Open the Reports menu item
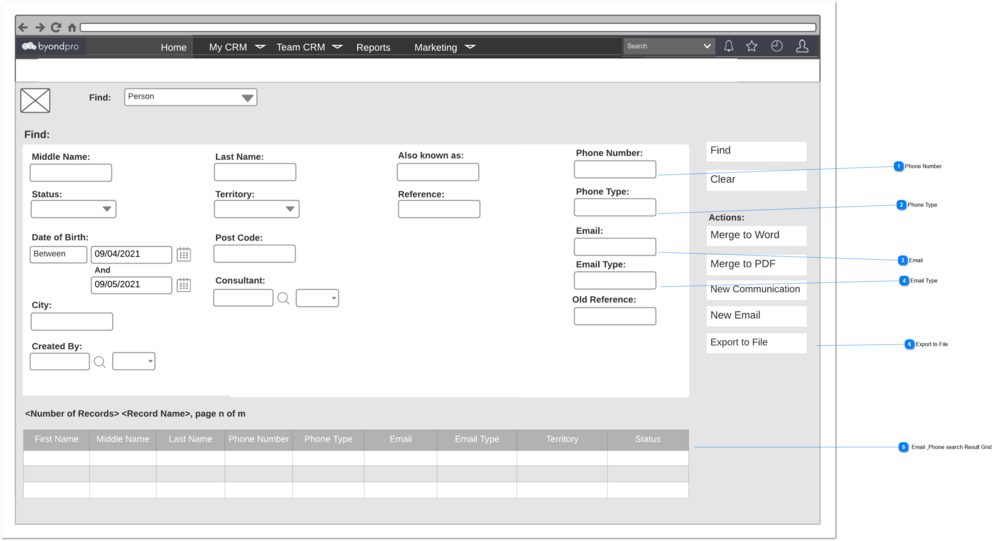 pos(373,47)
